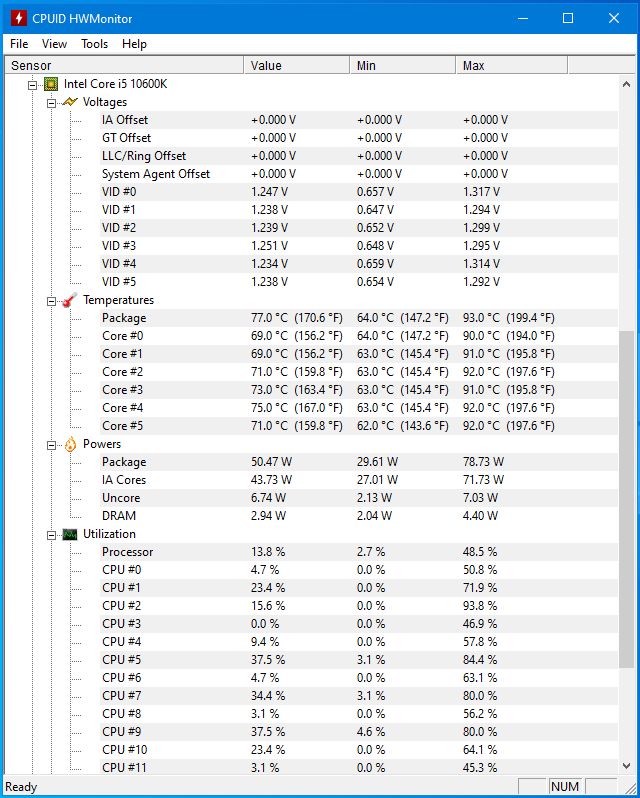Click the Temperatures thermometer icon
The width and height of the screenshot is (640, 798).
click(70, 300)
